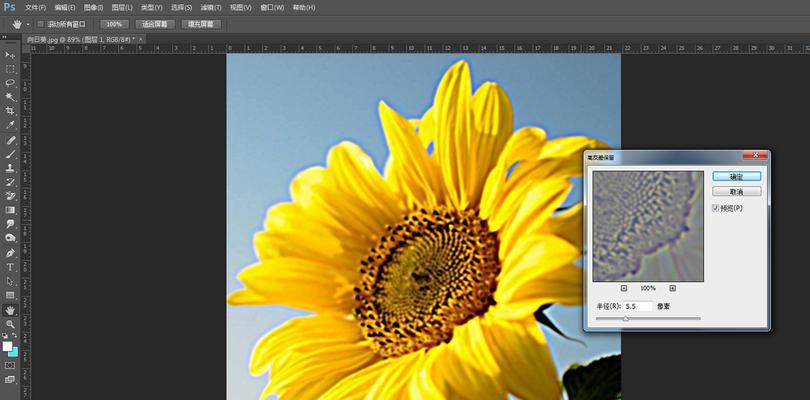Image resolution: width=810 pixels, height=400 pixels.
Task: Select the Path Selection tool
Action: (x=10, y=281)
